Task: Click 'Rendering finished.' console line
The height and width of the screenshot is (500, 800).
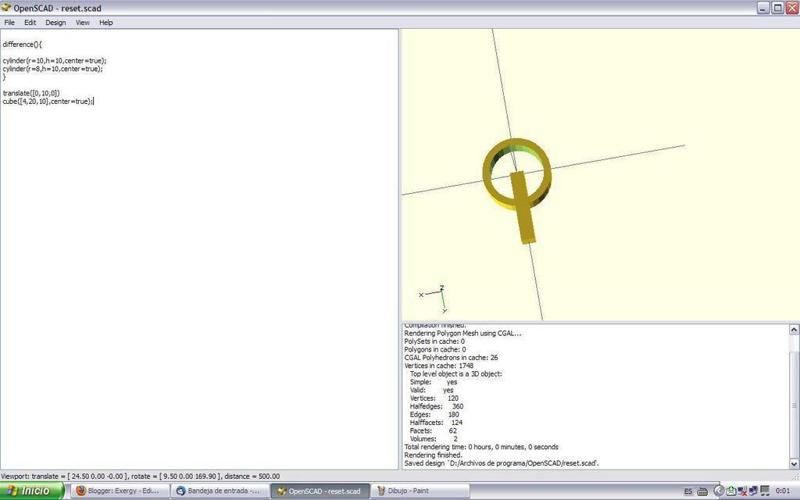Action: [433, 455]
